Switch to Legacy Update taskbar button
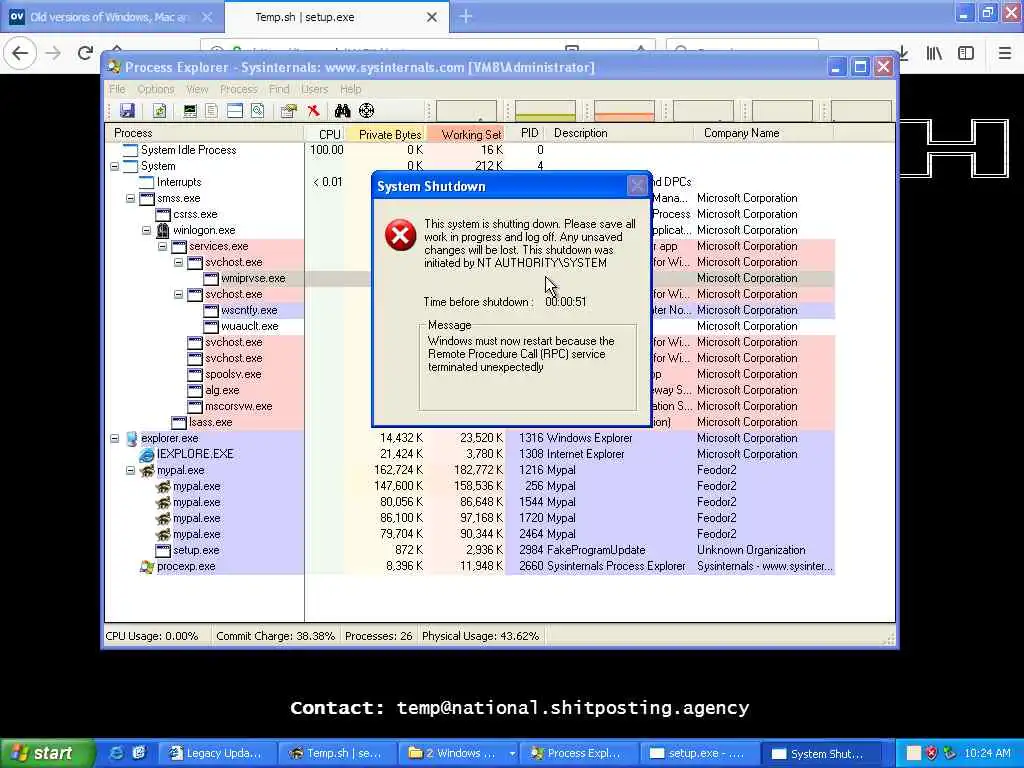This screenshot has height=768, width=1024. point(217,753)
